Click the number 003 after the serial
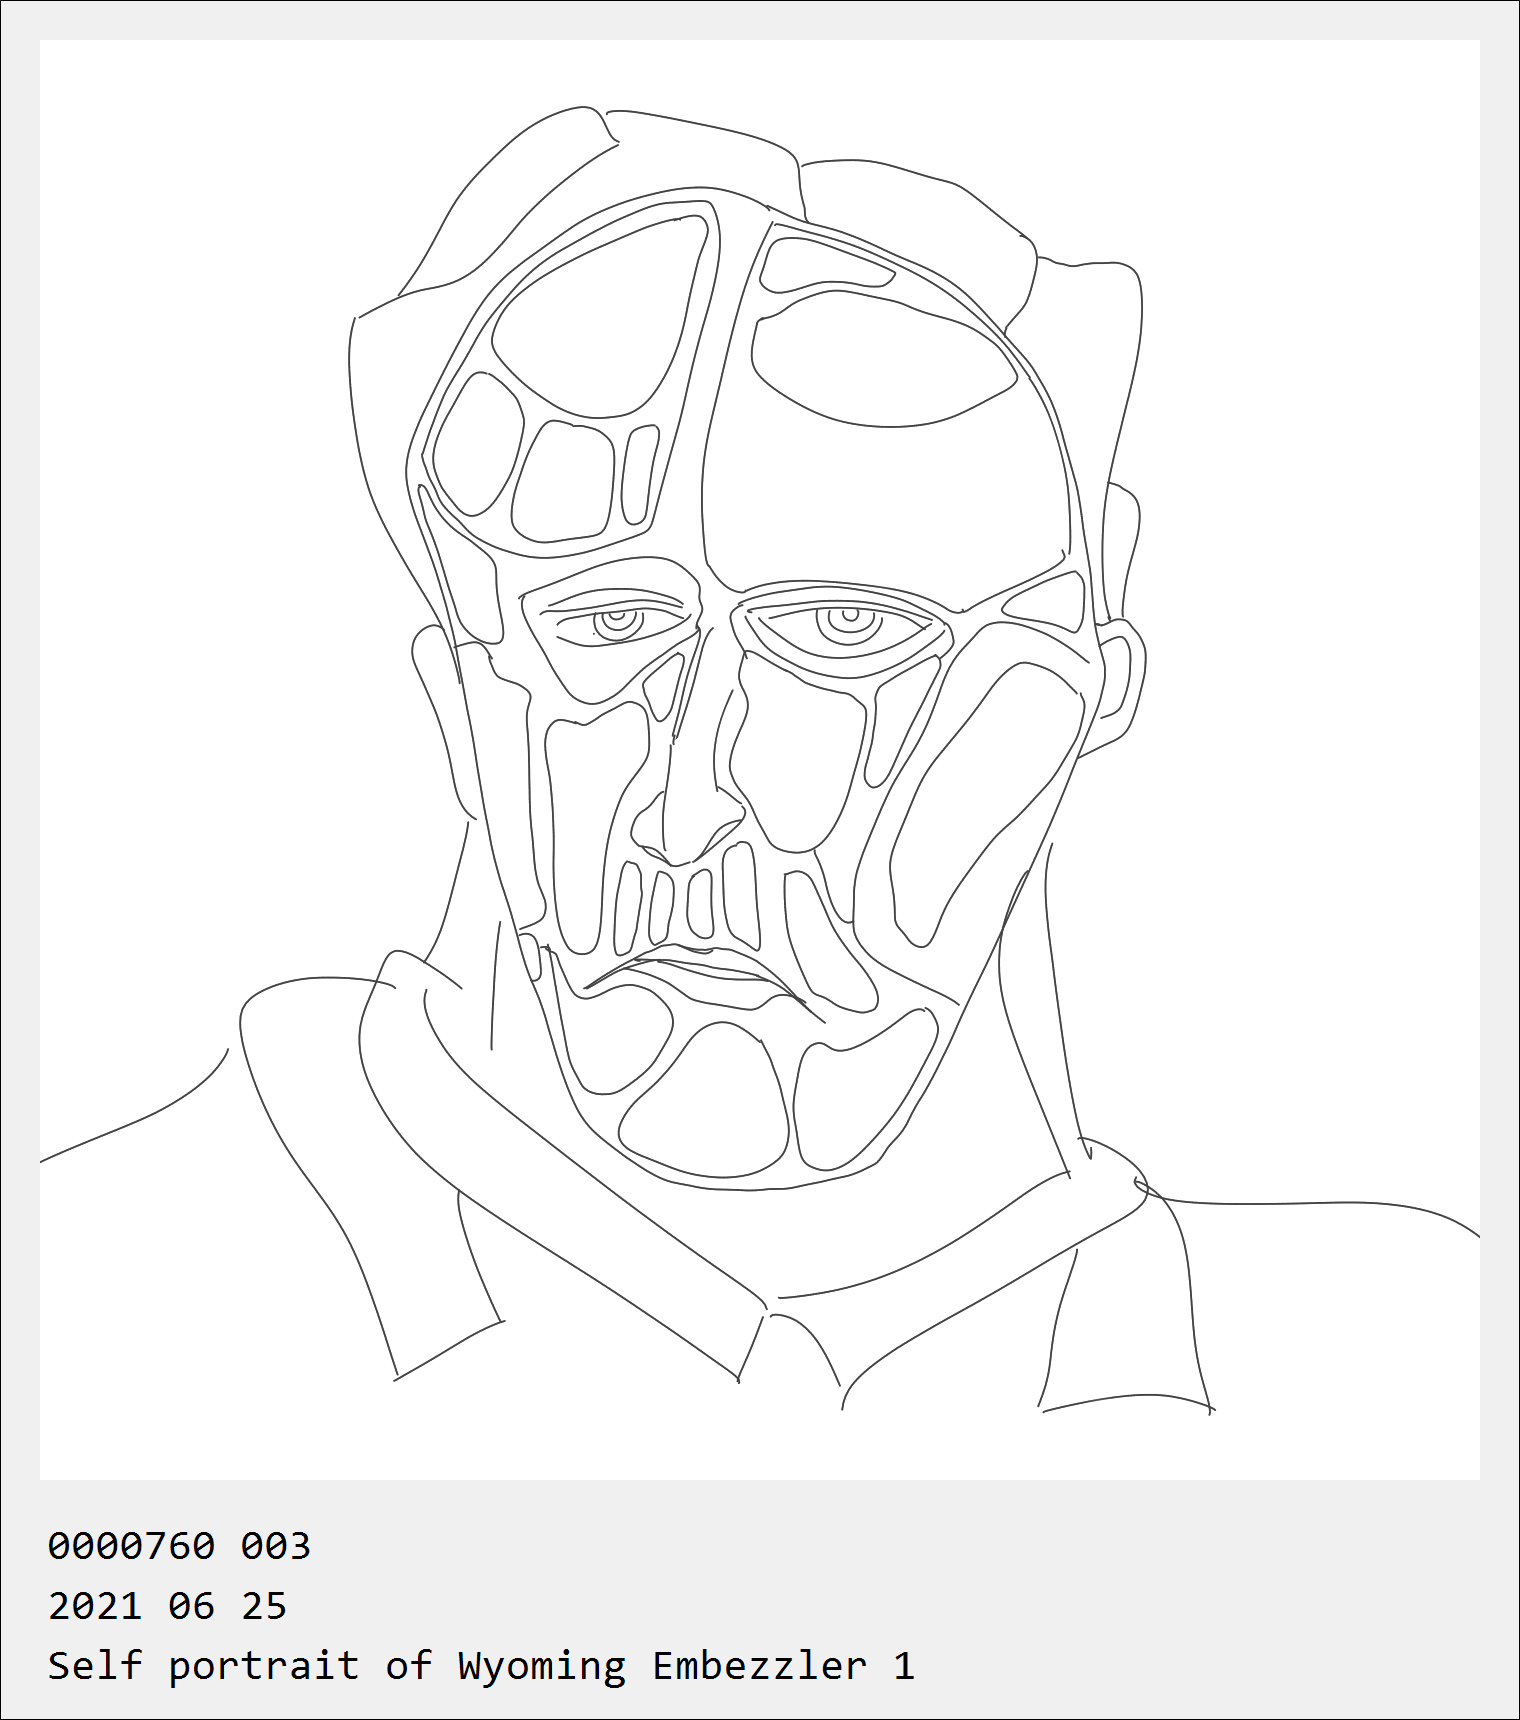The image size is (1520, 1720). coord(276,1546)
